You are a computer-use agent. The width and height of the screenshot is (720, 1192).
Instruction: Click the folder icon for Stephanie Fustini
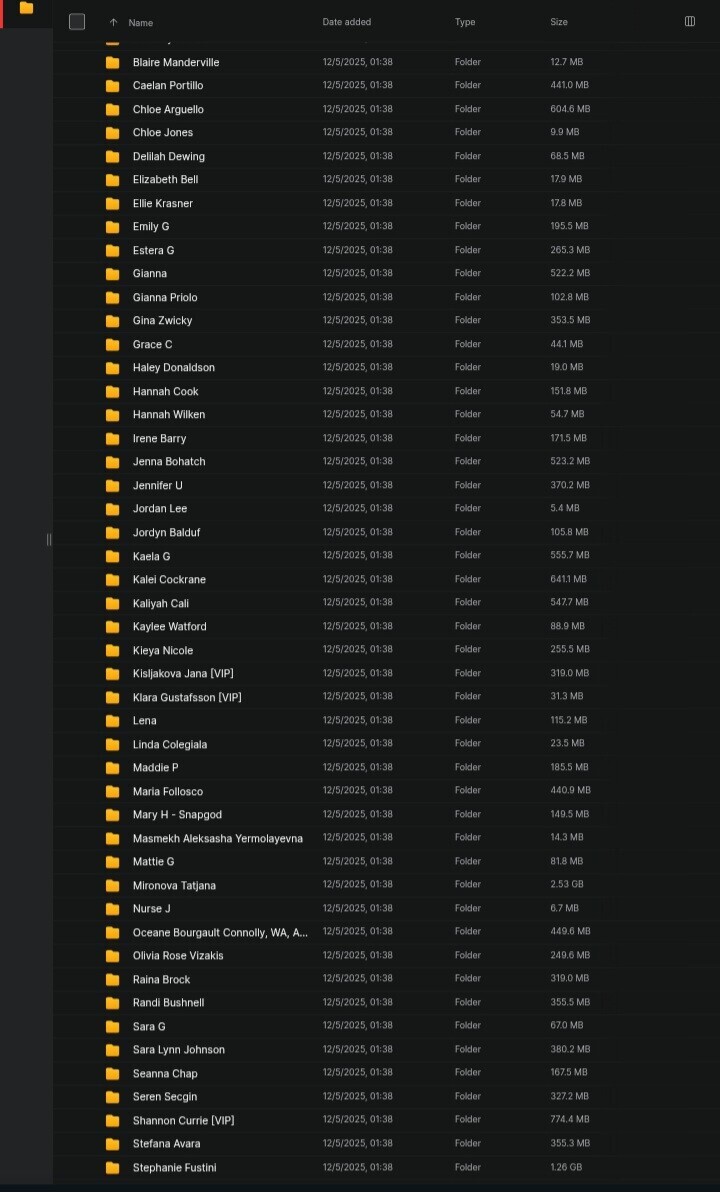112,1168
